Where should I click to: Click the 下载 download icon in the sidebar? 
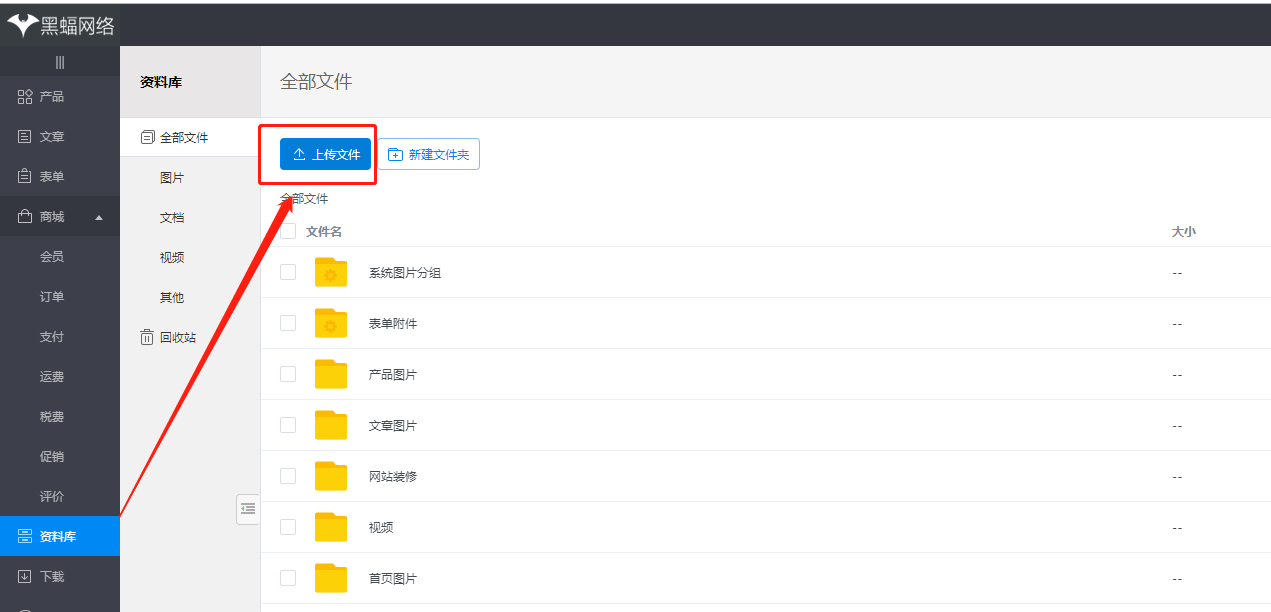pyautogui.click(x=25, y=577)
